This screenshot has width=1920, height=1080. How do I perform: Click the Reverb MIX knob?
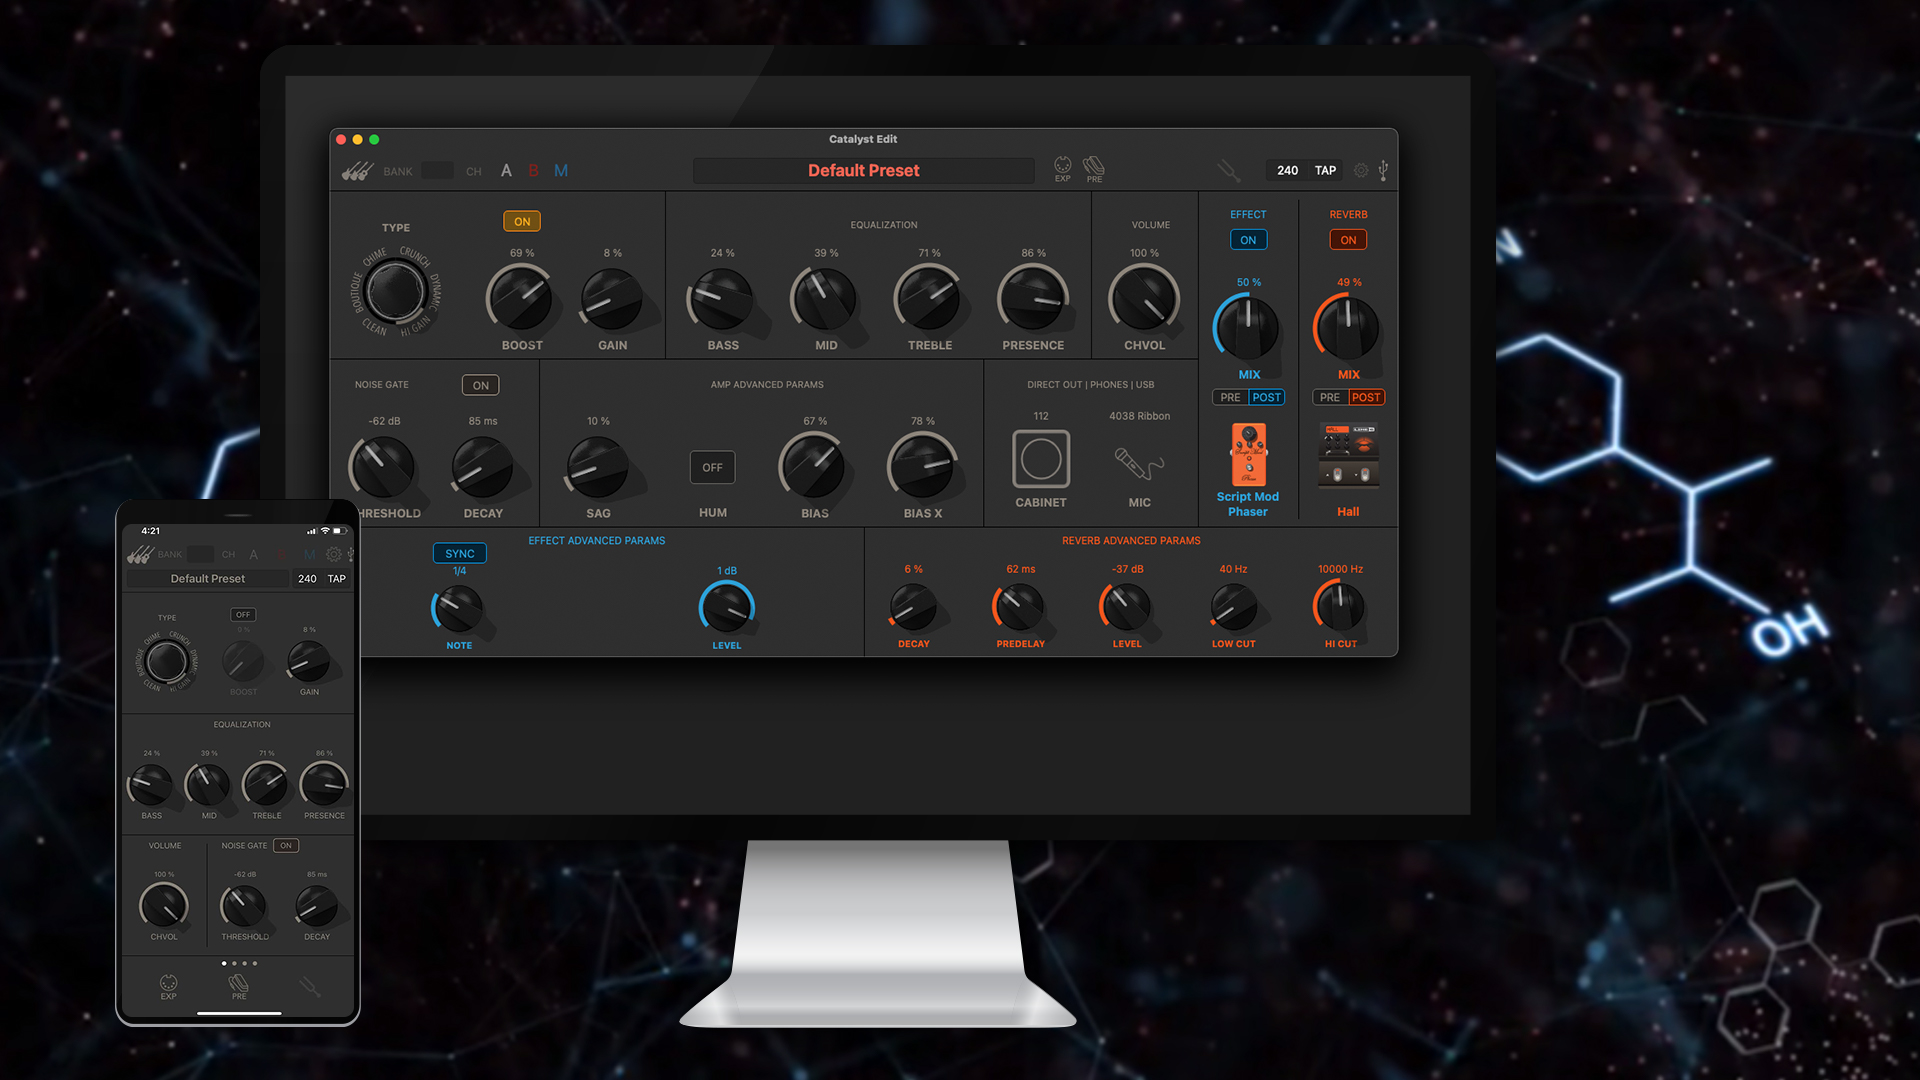point(1347,327)
